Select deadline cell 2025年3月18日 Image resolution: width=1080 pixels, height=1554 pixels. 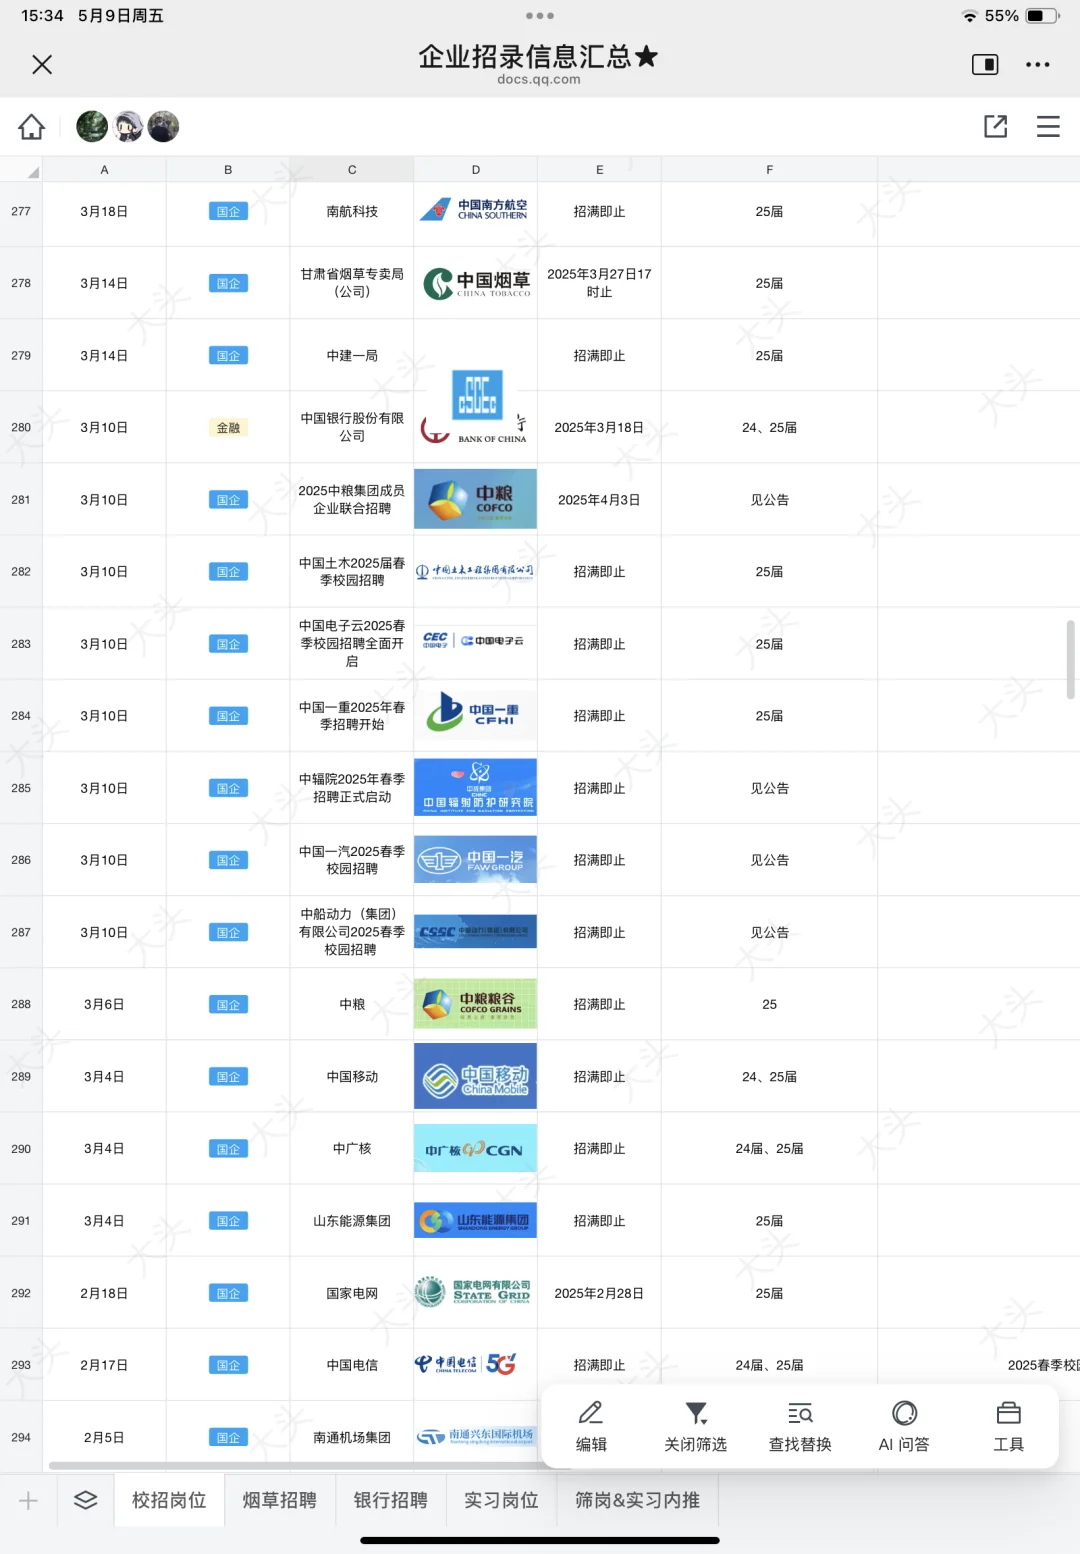(x=599, y=427)
